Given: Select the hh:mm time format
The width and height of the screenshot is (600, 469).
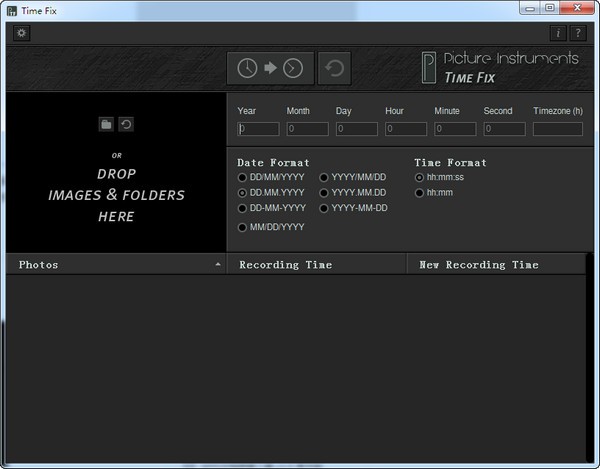Looking at the screenshot, I should click(x=419, y=192).
